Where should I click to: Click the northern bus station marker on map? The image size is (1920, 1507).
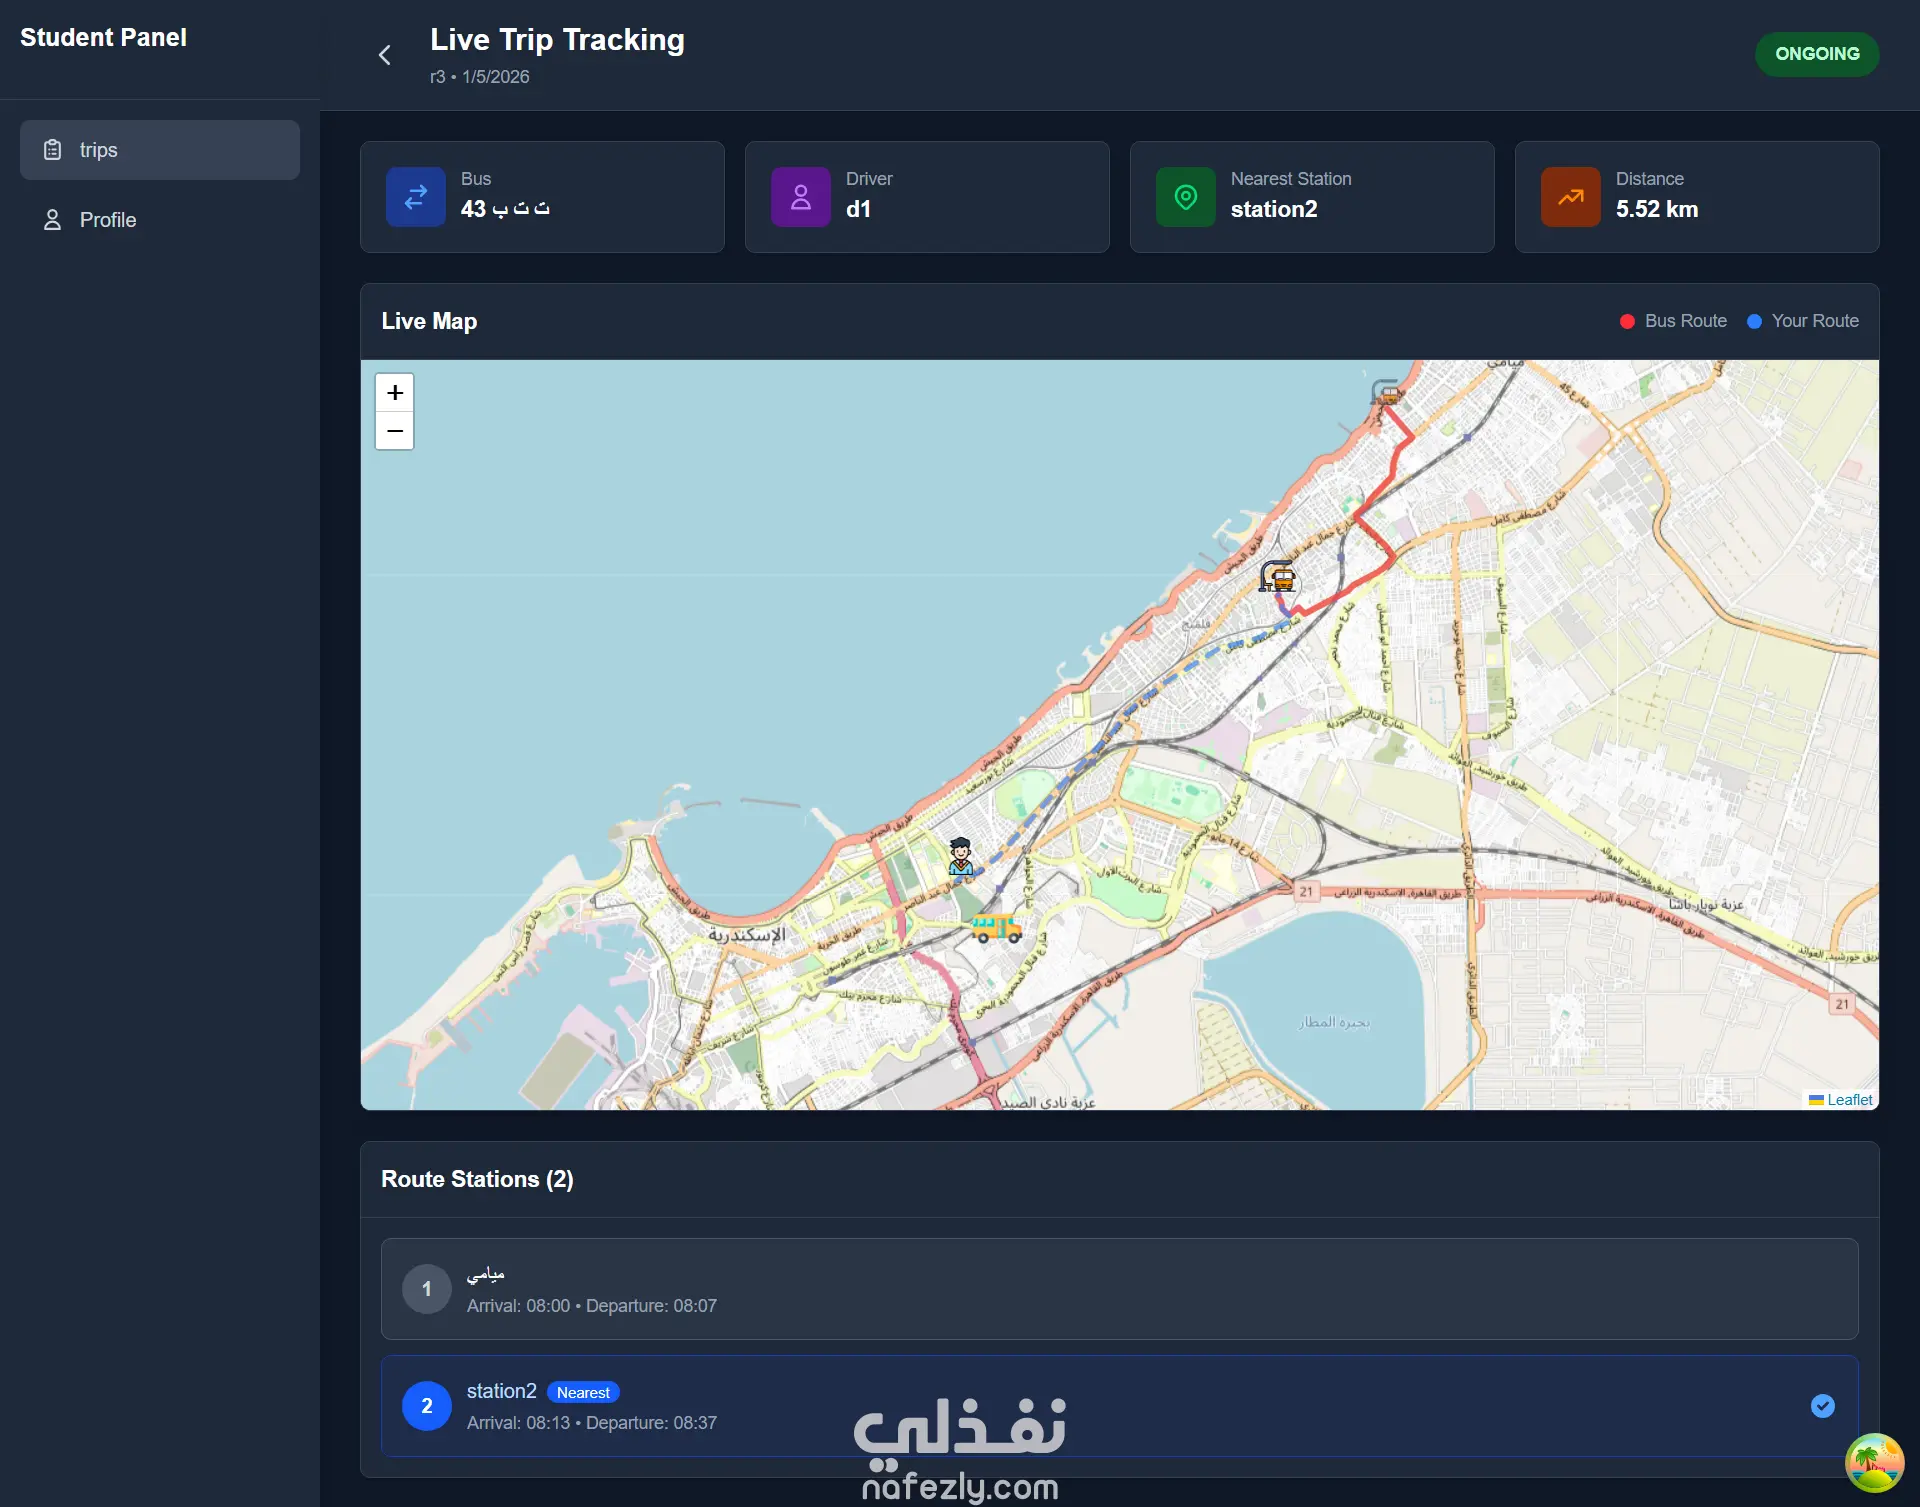click(1386, 392)
